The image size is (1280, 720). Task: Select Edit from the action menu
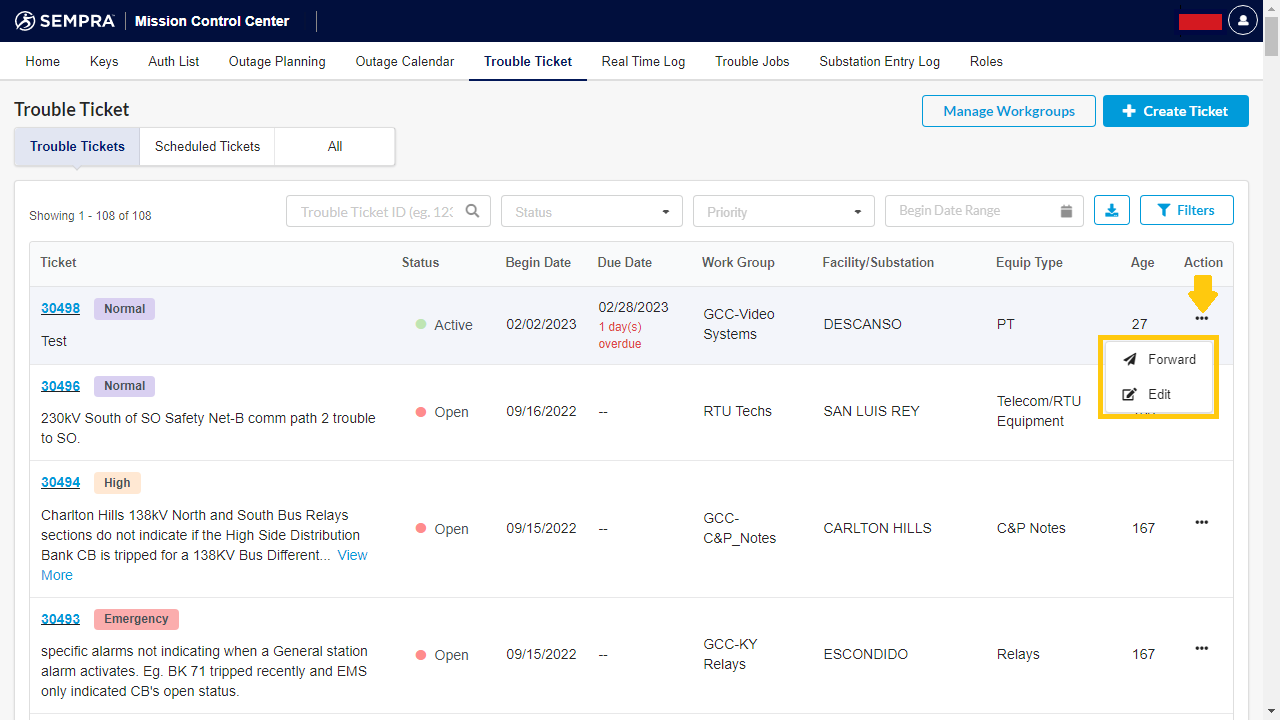coord(1148,395)
